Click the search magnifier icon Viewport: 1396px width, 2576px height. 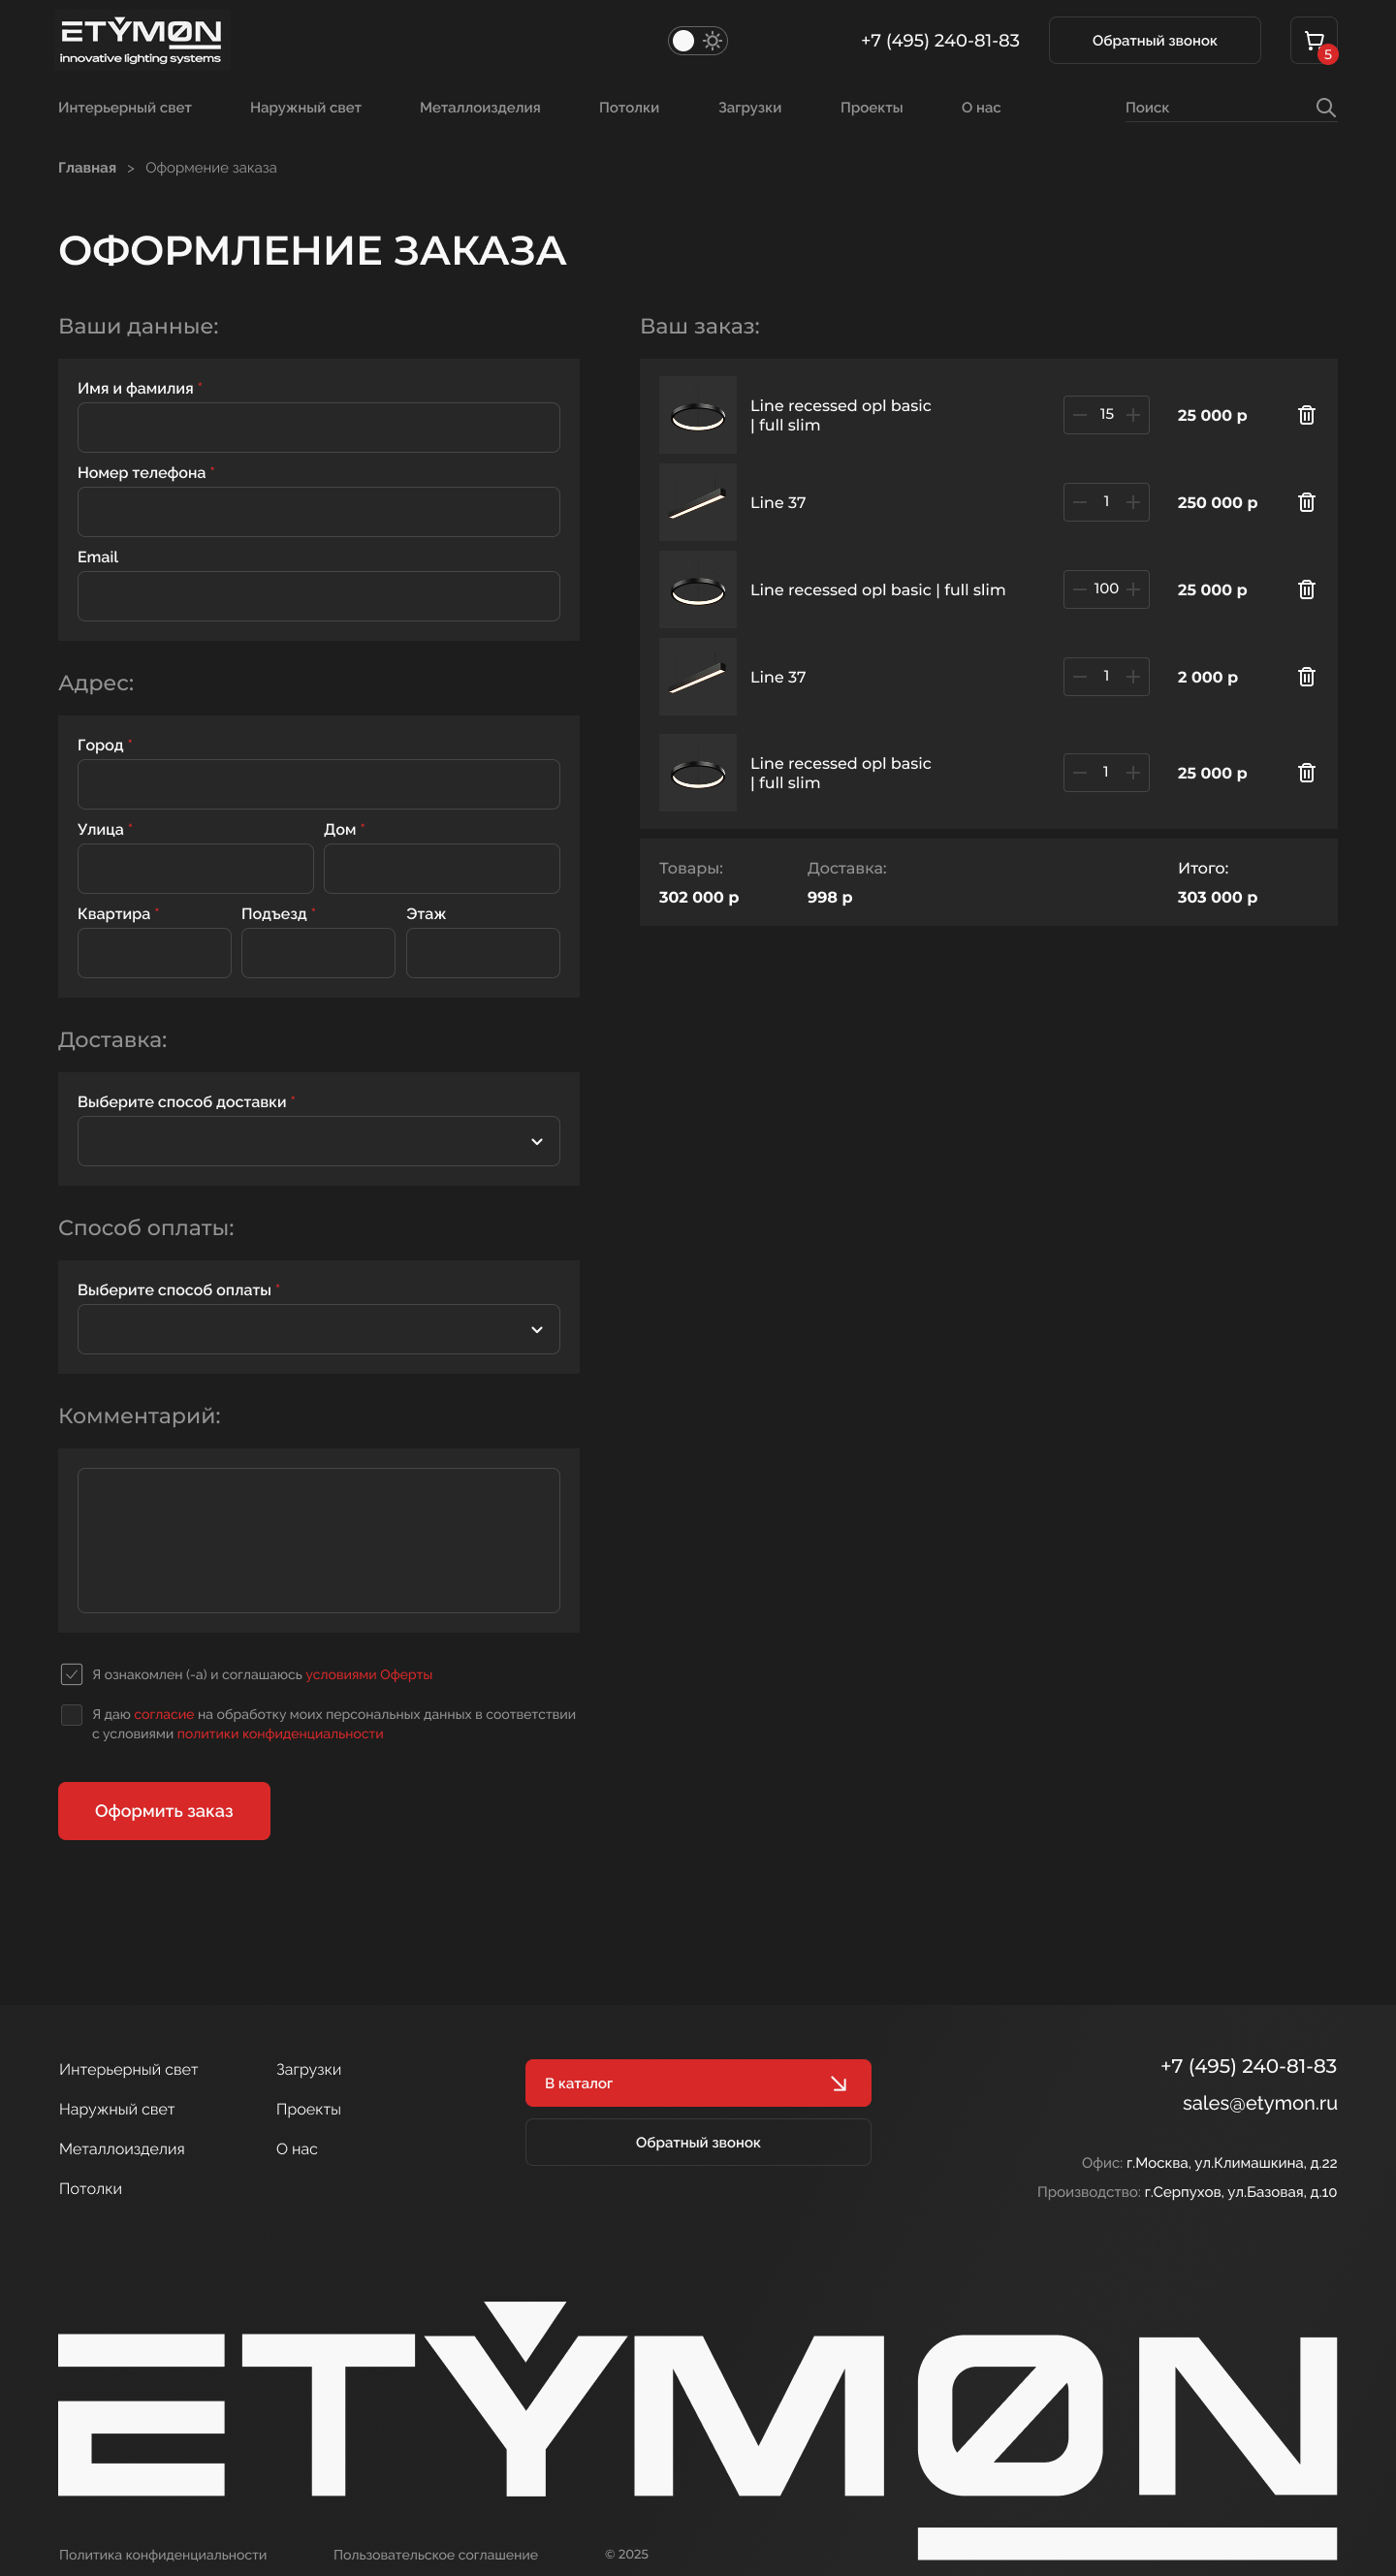coord(1325,107)
